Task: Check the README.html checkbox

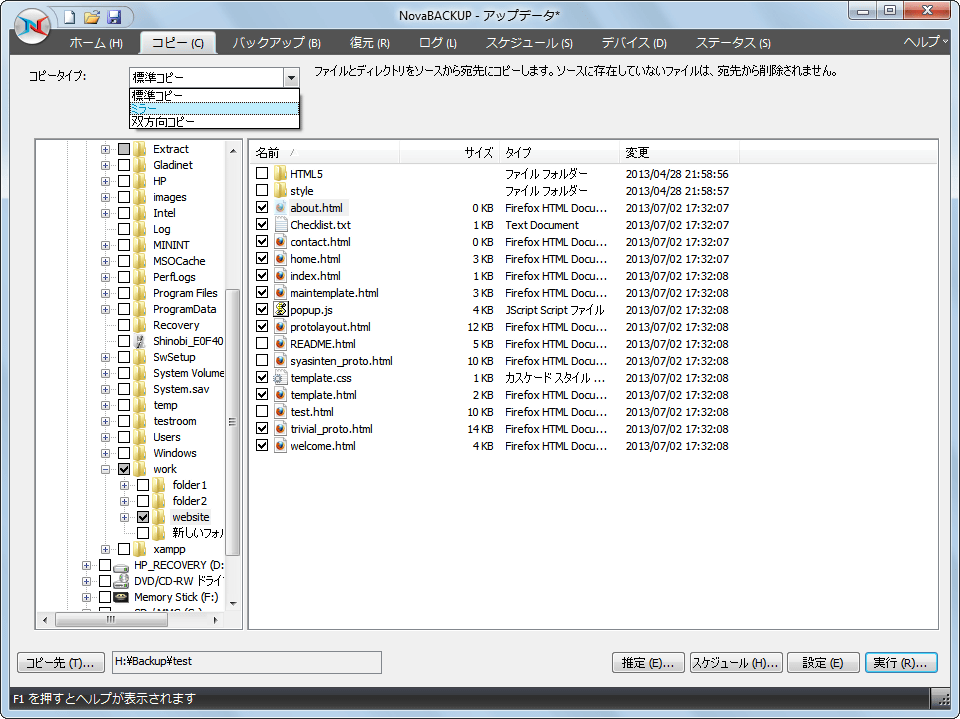Action: pyautogui.click(x=262, y=344)
